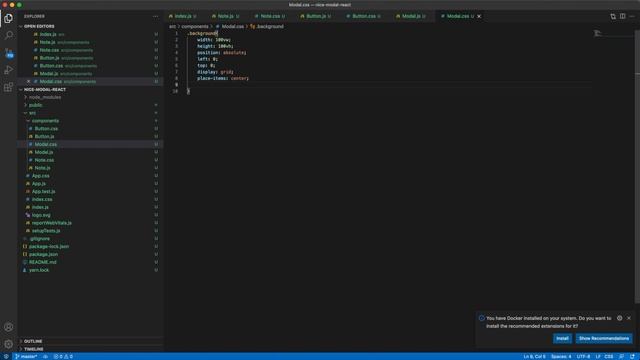Expand the Timeline section
The width and height of the screenshot is (640, 360).
(x=33, y=349)
